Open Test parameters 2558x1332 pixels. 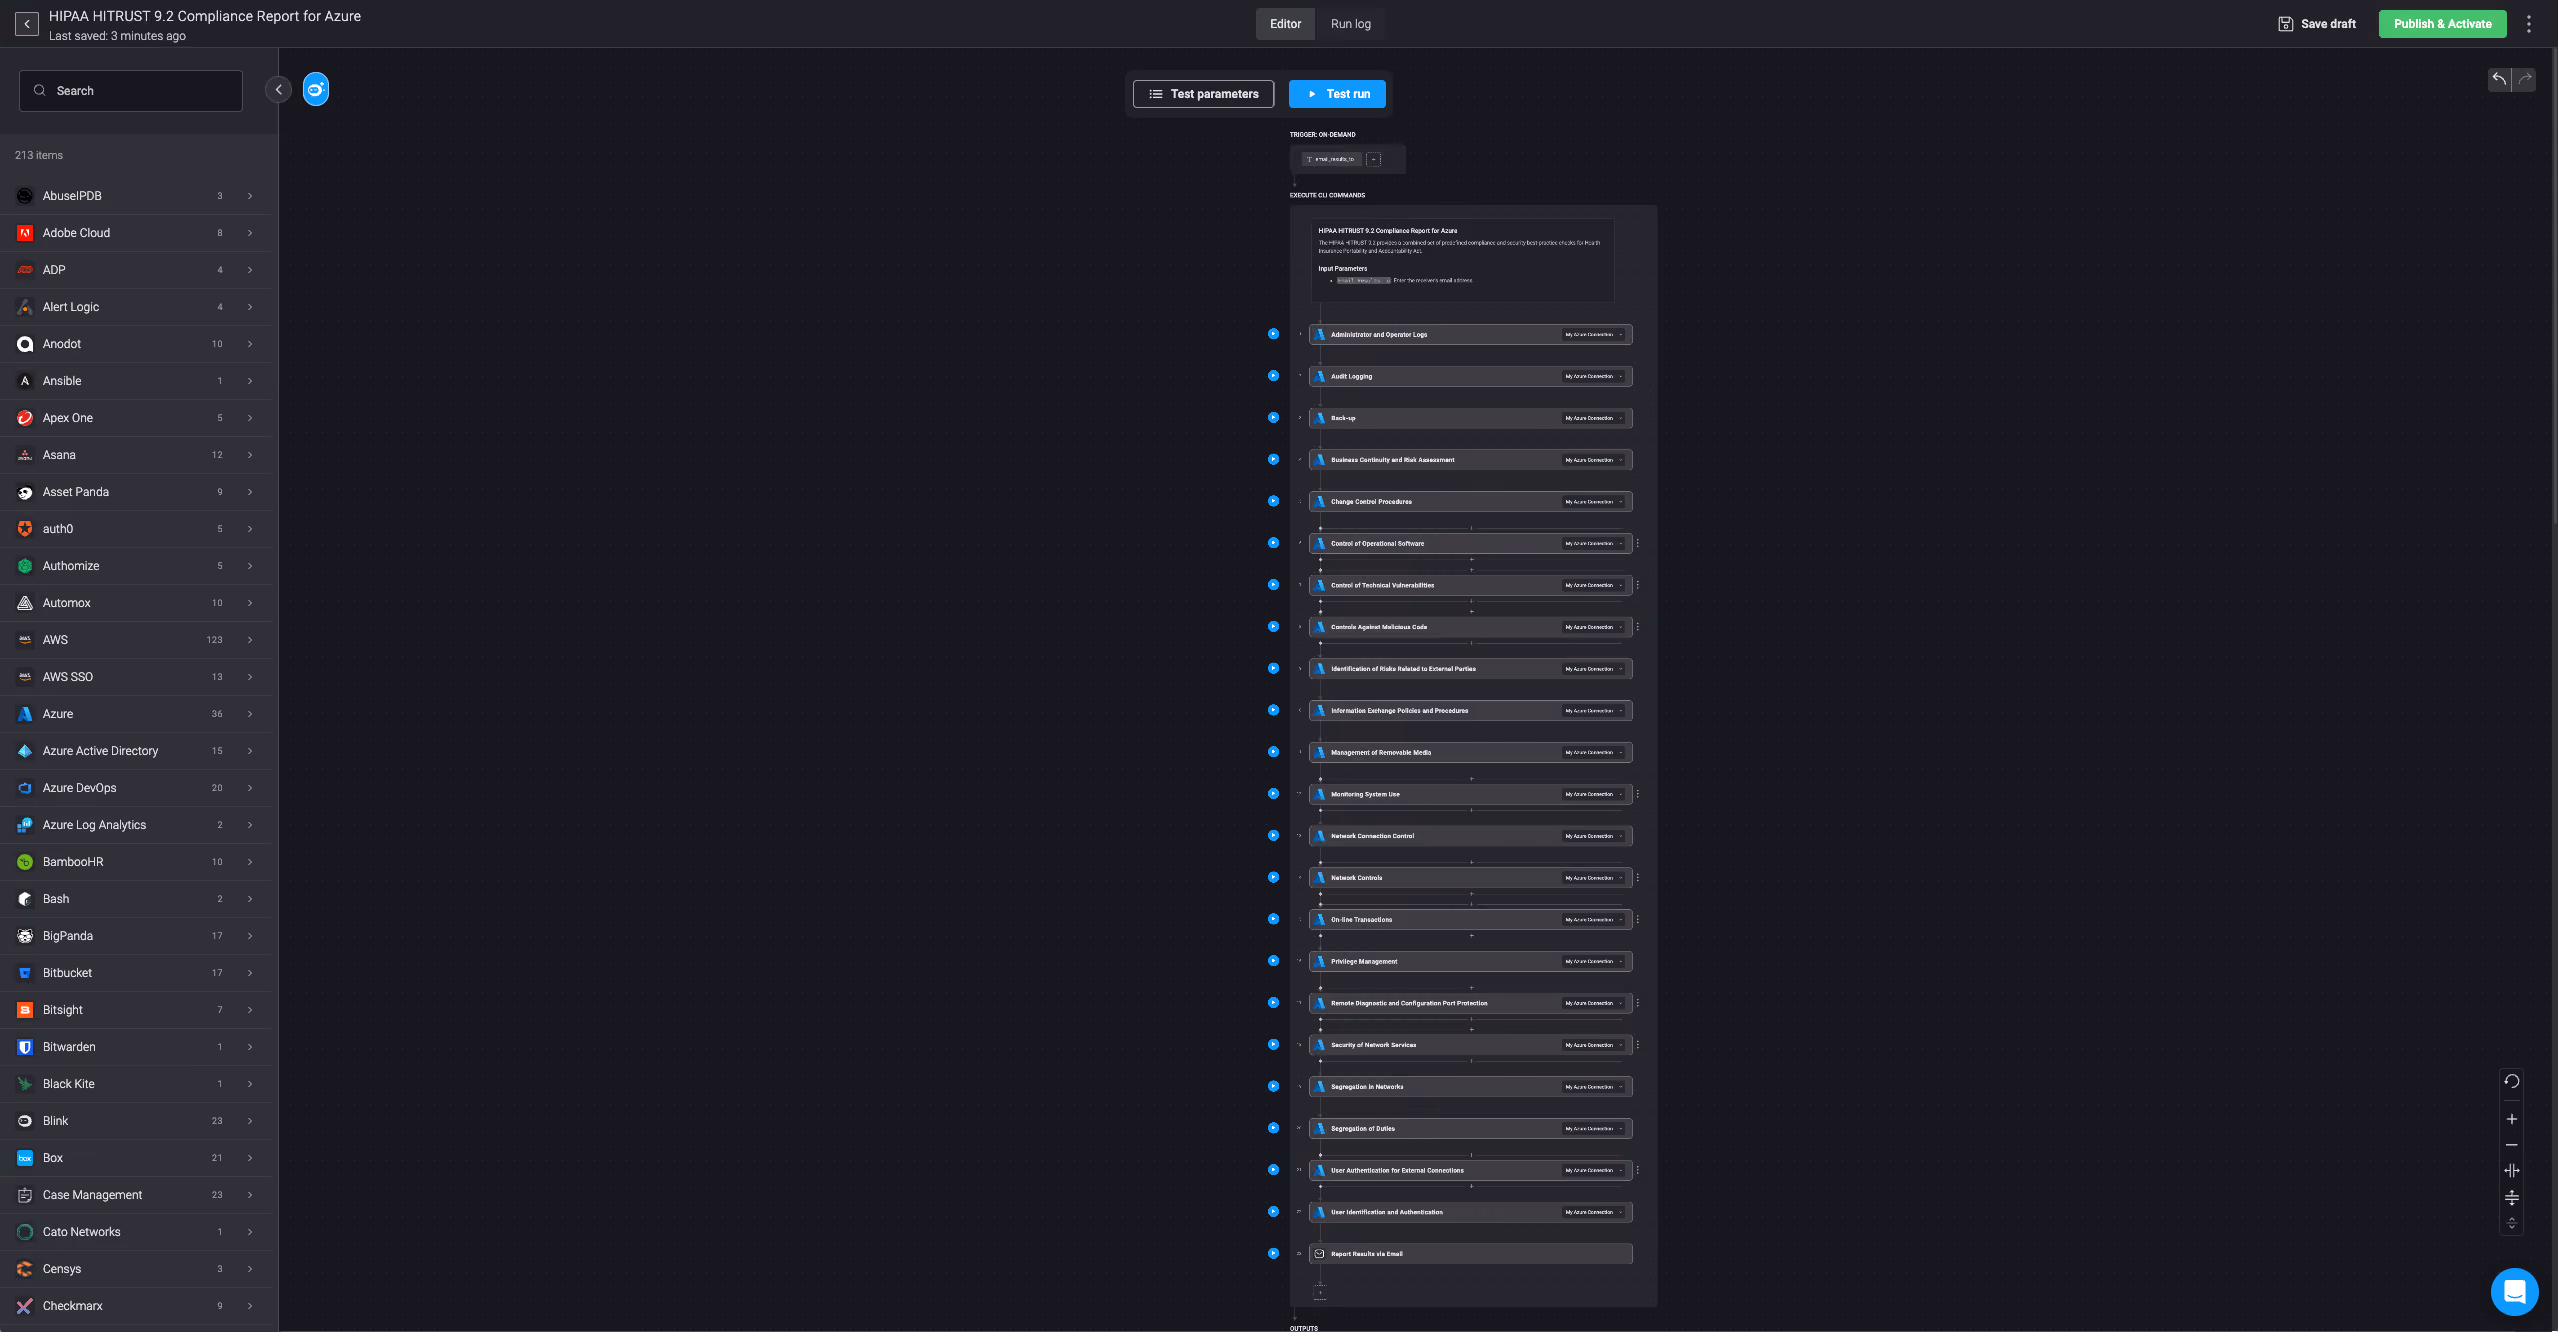point(1203,94)
